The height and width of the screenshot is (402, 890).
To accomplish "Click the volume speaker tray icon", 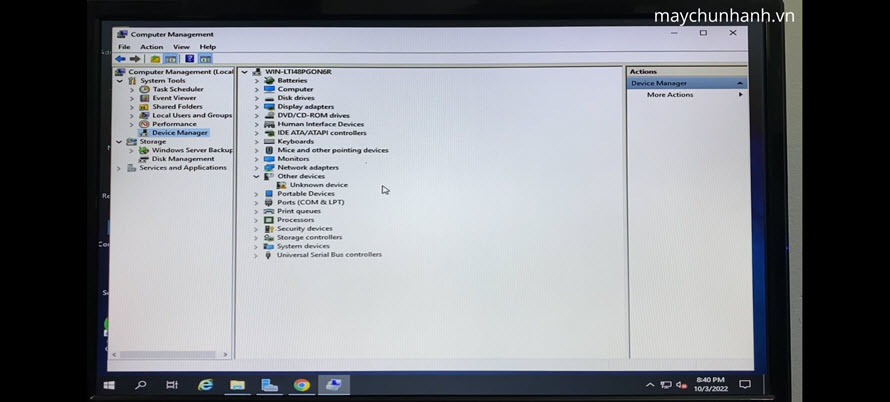I will (x=682, y=385).
